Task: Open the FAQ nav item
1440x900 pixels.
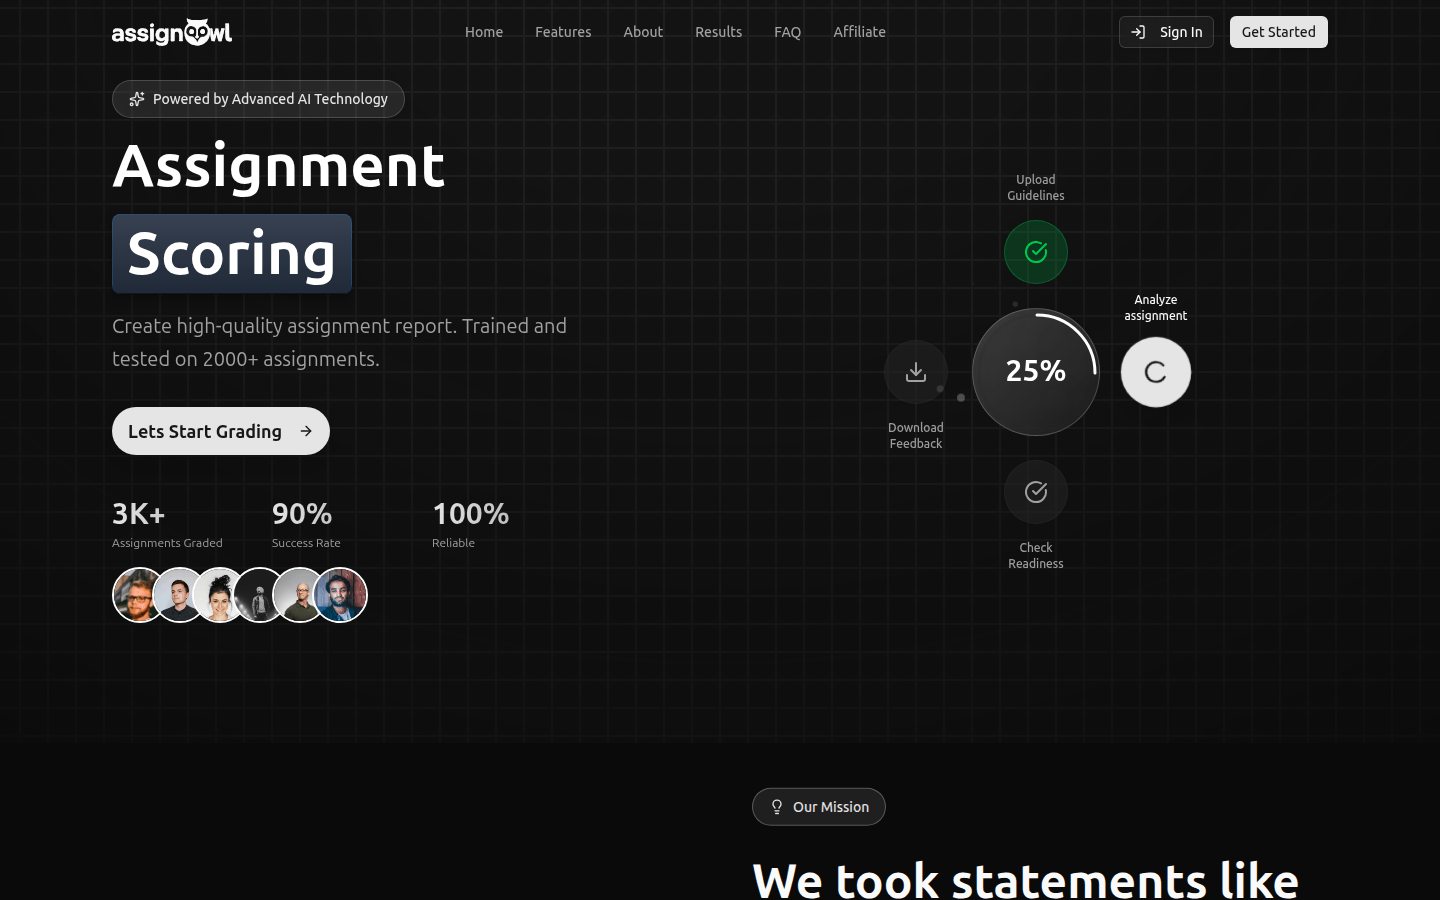Action: click(787, 32)
